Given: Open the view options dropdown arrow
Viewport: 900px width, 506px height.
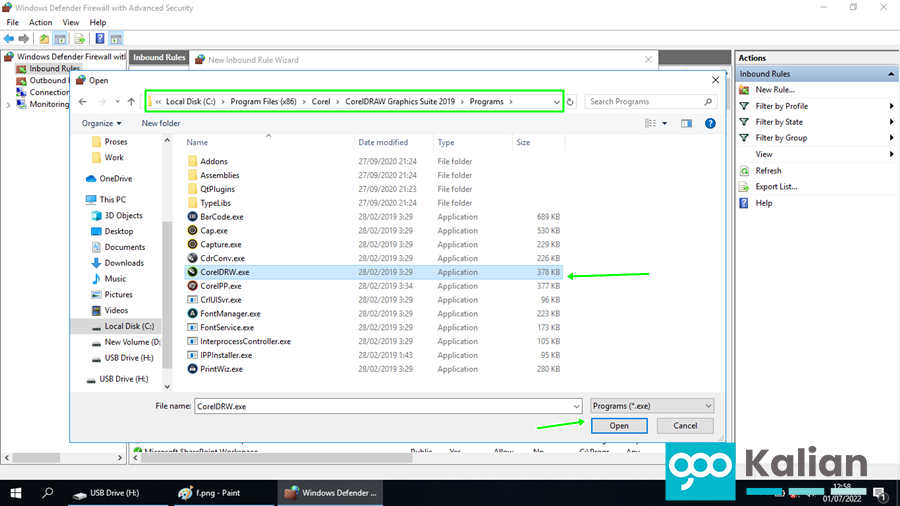Looking at the screenshot, I should [665, 123].
